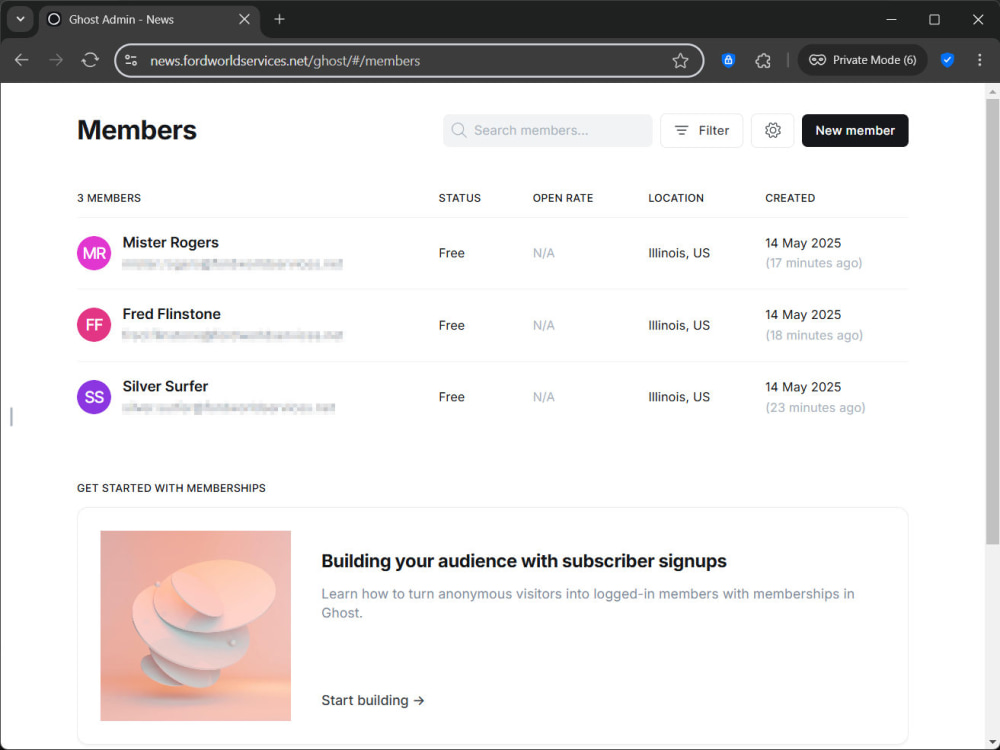The width and height of the screenshot is (1000, 750).
Task: Click Free status for Mister Rogers
Action: coord(451,253)
